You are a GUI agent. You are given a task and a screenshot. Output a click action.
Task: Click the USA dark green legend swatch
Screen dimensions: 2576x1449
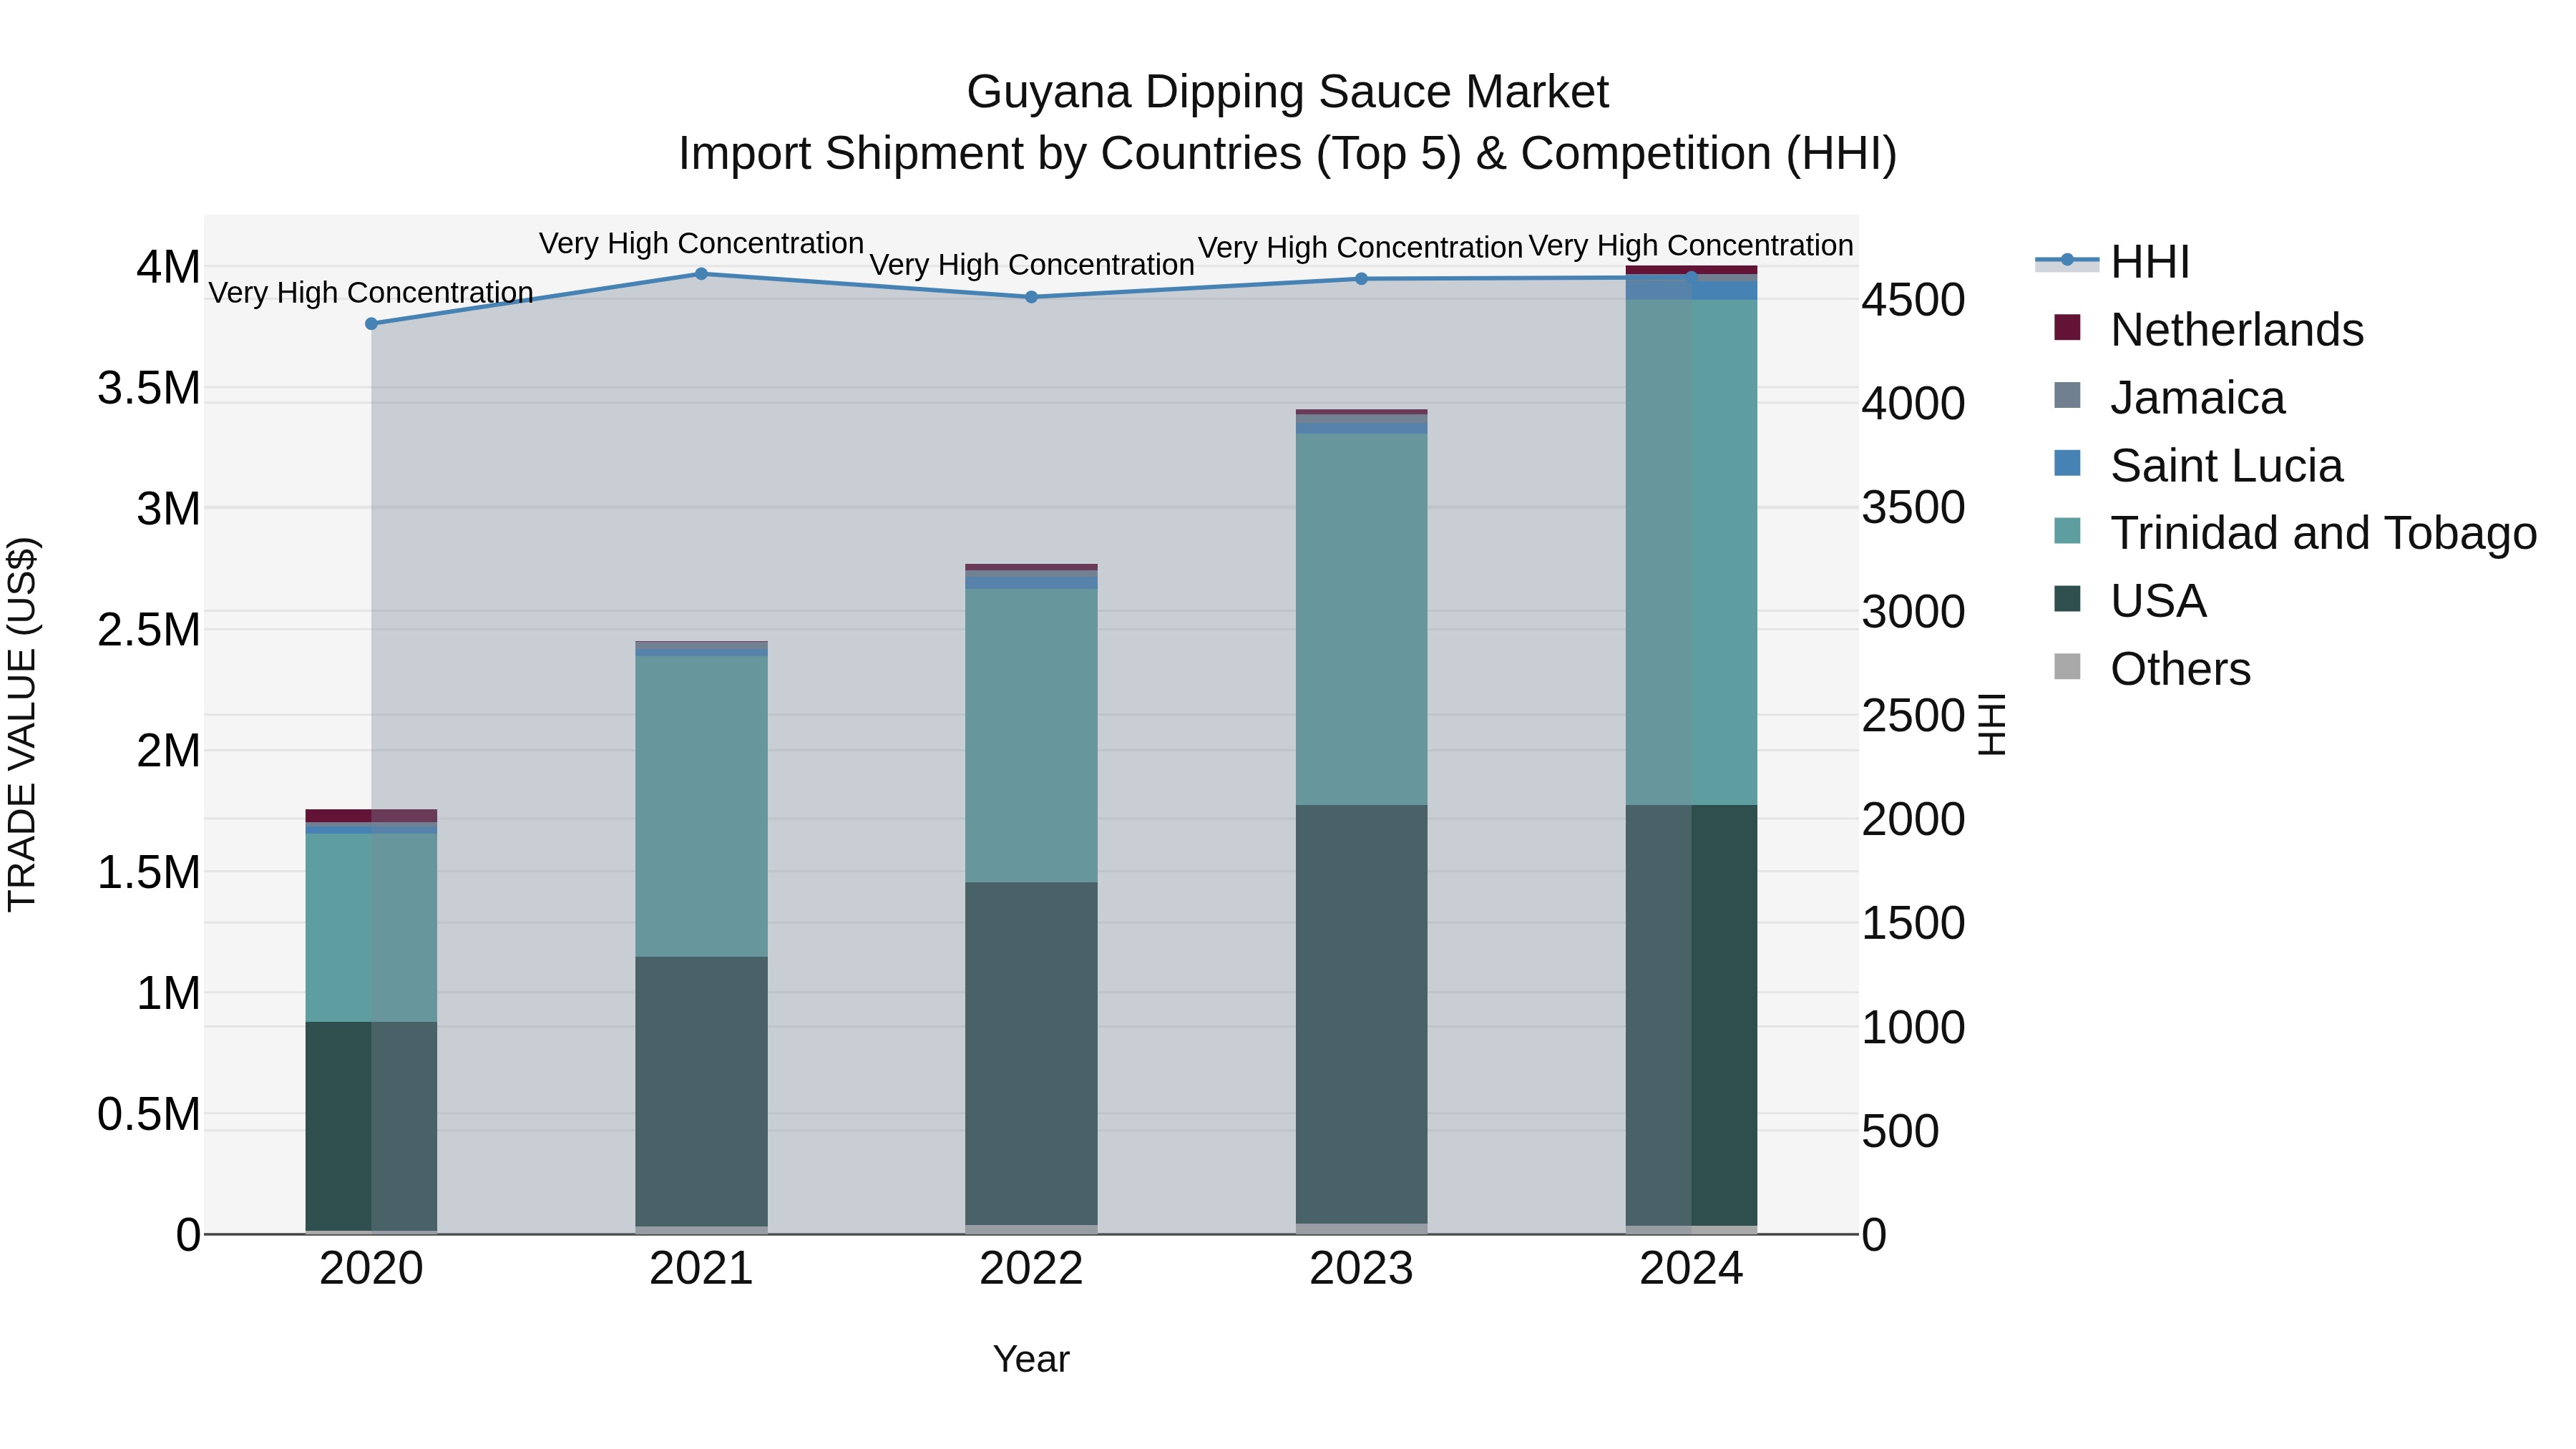[2067, 598]
